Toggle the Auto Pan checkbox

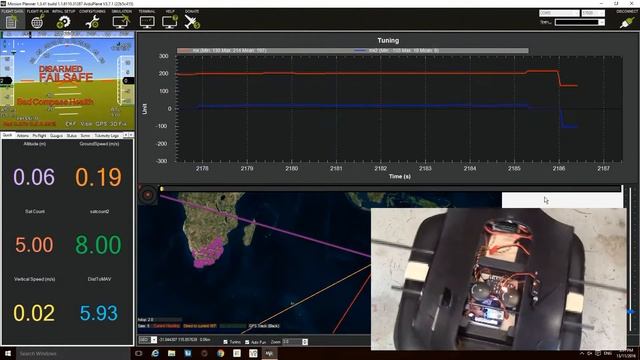(247, 342)
